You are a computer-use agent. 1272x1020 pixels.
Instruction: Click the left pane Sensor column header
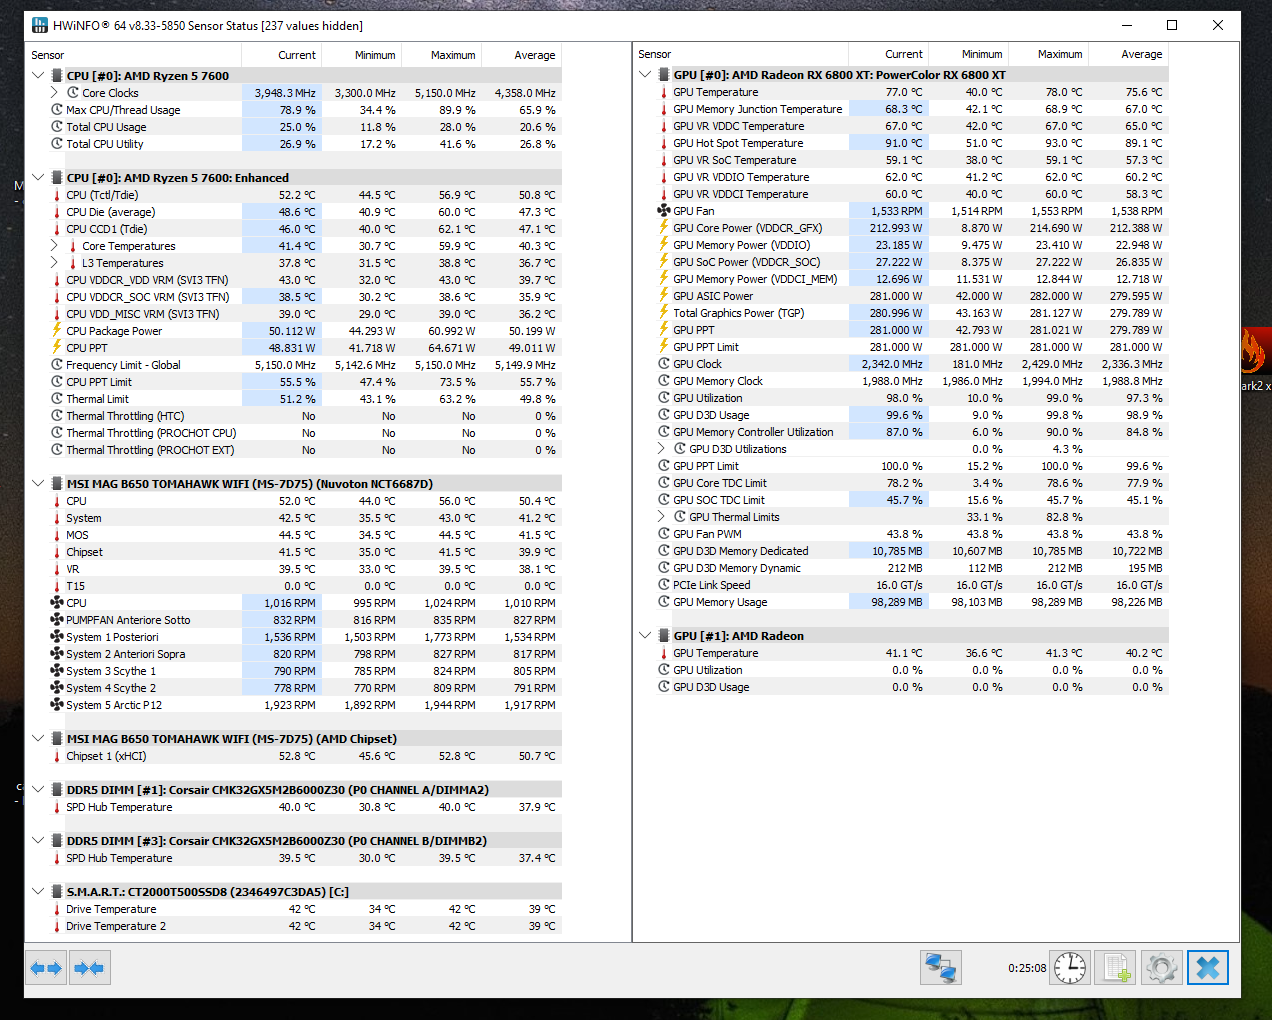point(134,55)
